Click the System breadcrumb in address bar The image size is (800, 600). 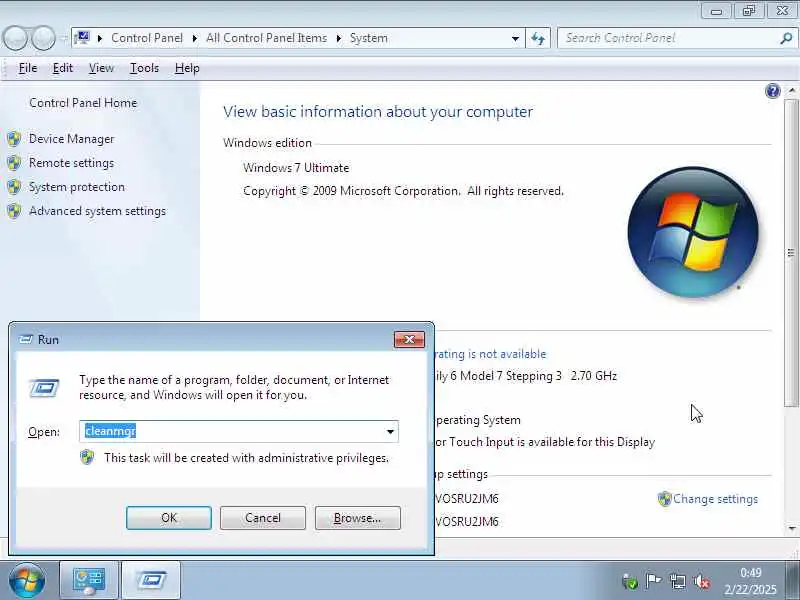tap(369, 38)
